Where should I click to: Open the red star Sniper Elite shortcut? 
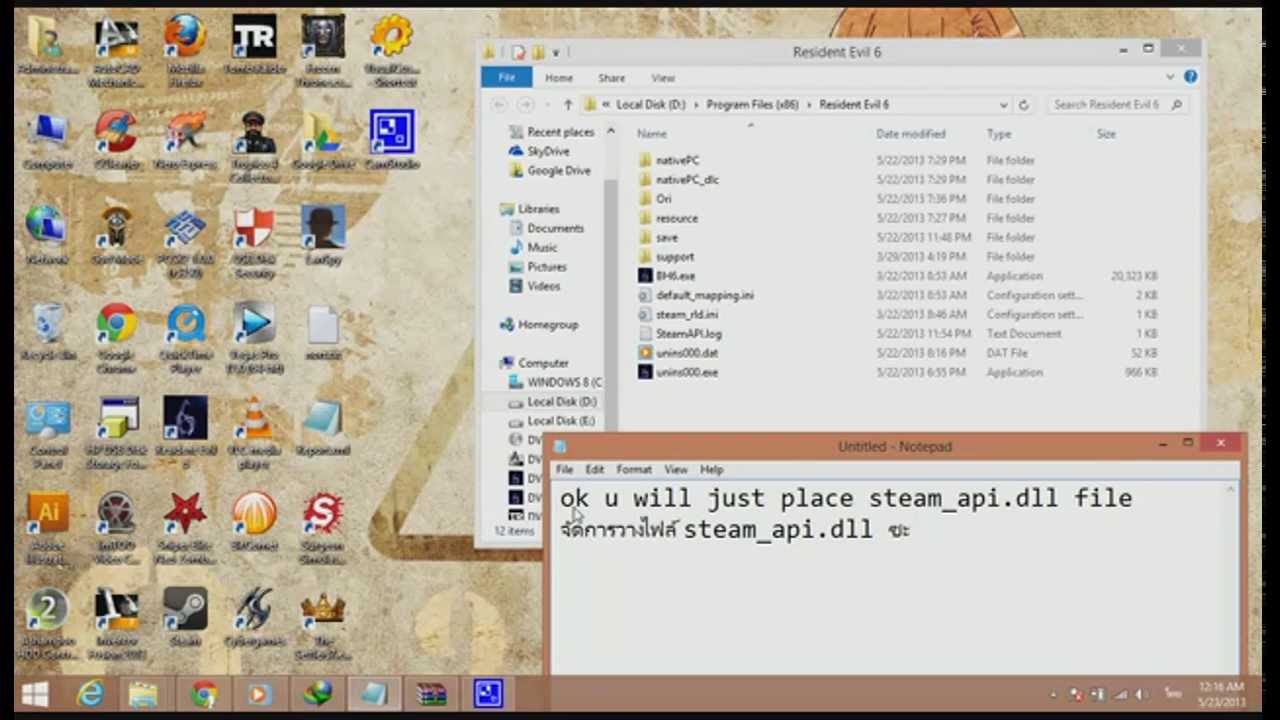[185, 528]
